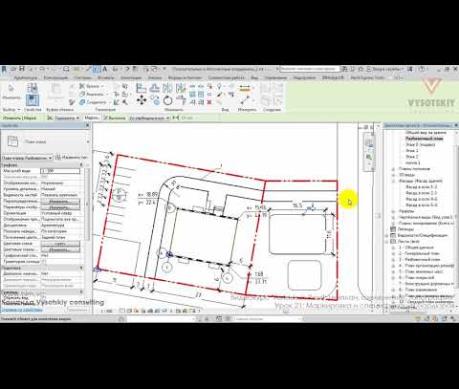Switch to the Архитектура ribbon tab

click(x=25, y=78)
